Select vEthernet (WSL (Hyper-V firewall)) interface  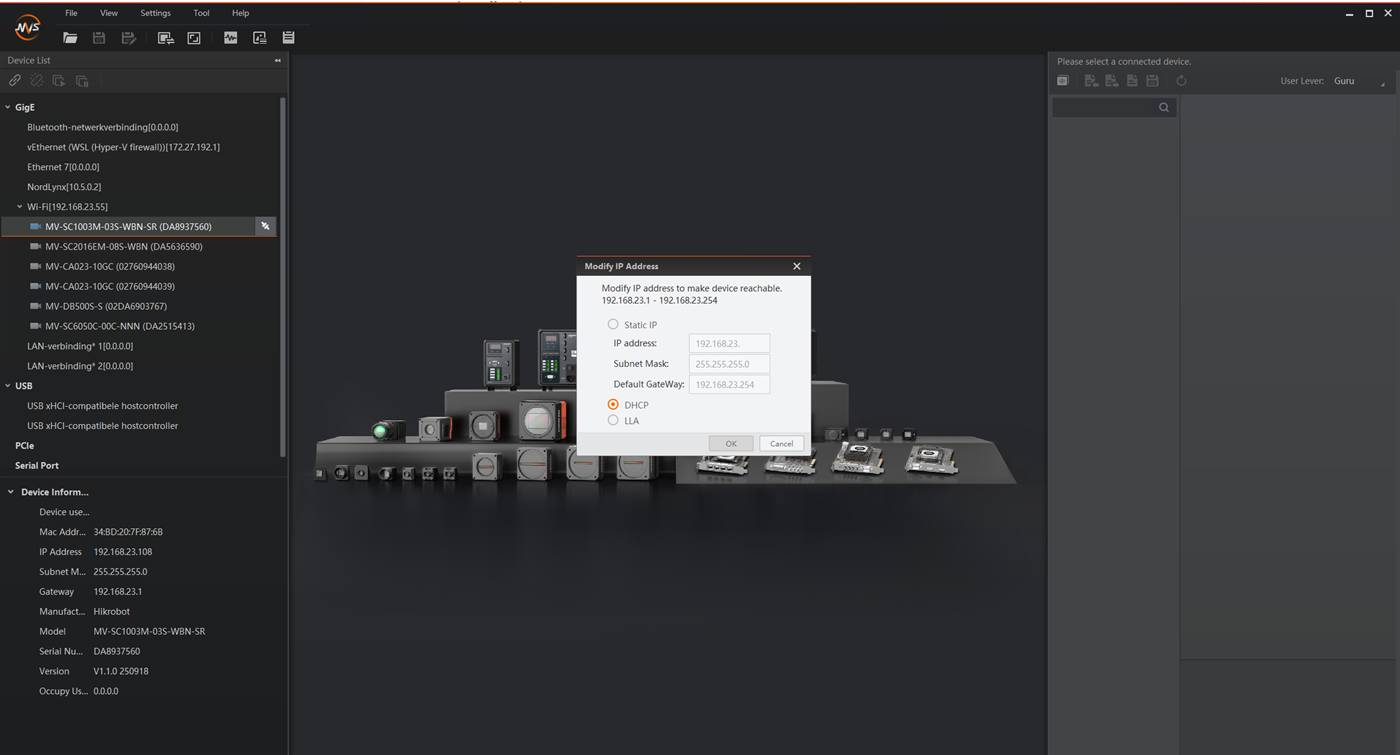[x=124, y=147]
